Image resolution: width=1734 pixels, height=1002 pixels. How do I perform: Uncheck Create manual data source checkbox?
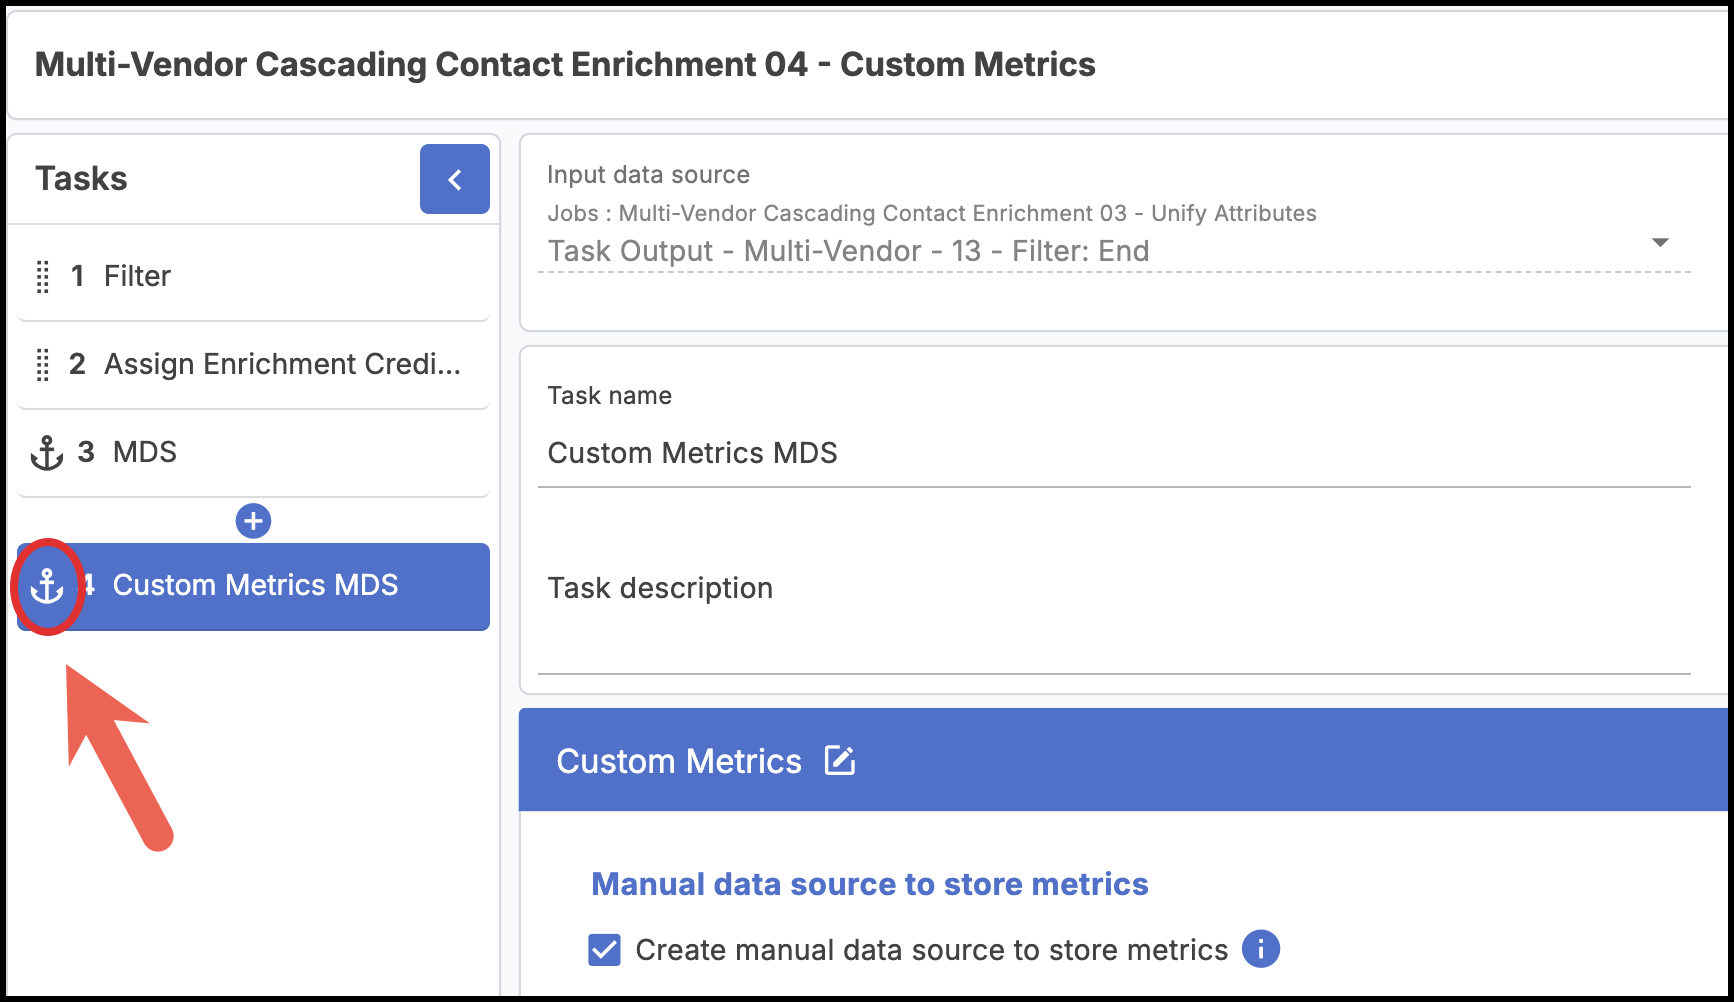pyautogui.click(x=604, y=950)
